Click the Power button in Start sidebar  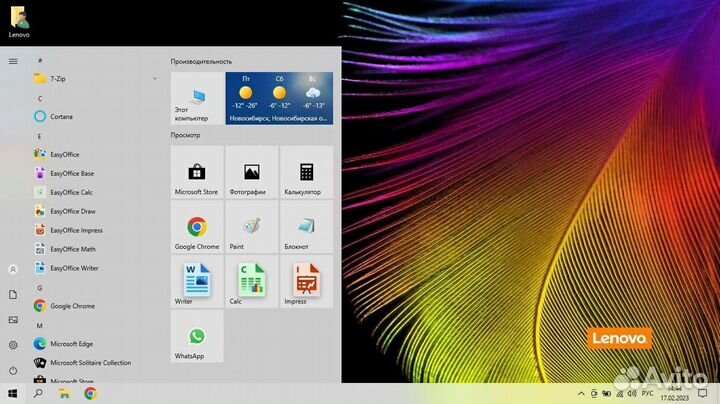[13, 370]
